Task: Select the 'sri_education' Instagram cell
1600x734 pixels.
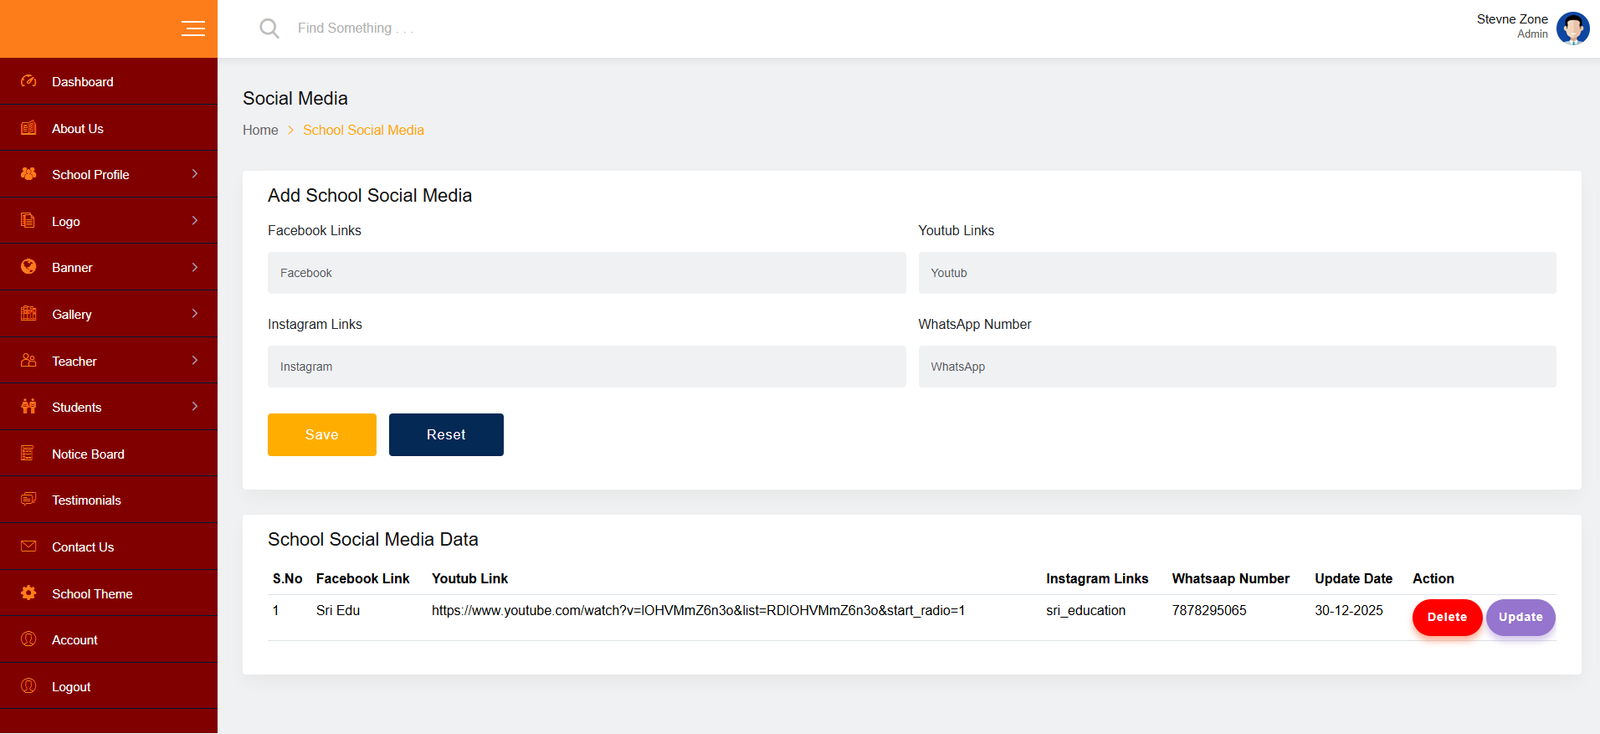Action: click(x=1086, y=610)
